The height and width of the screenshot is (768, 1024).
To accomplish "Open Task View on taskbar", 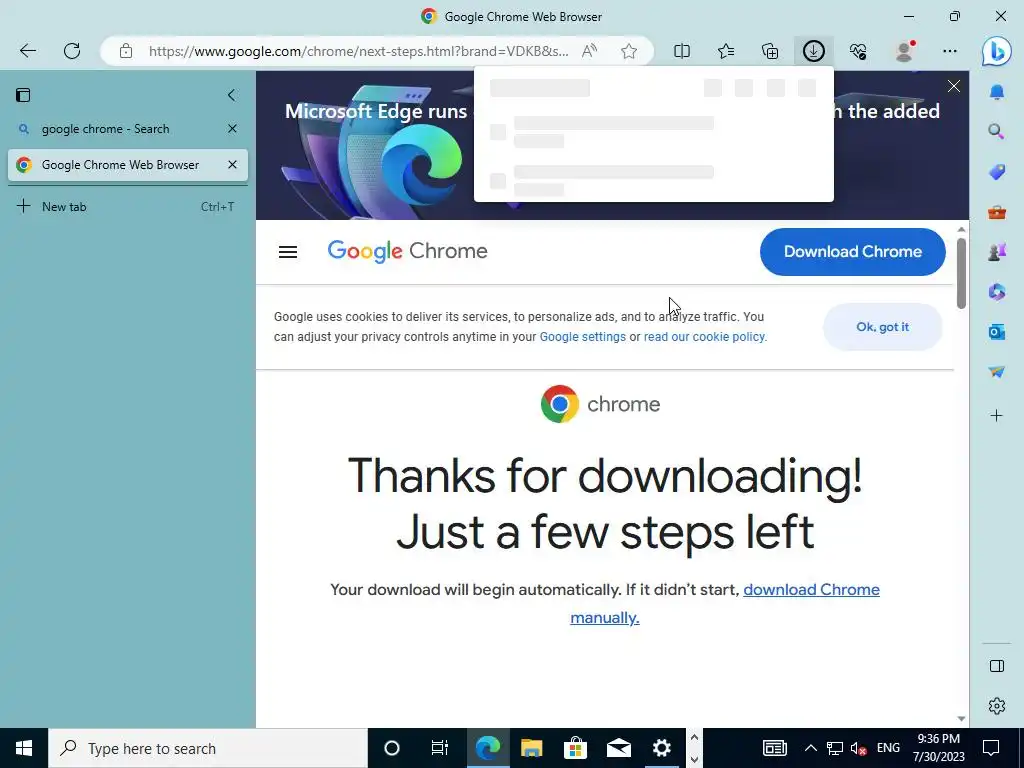I will click(440, 748).
